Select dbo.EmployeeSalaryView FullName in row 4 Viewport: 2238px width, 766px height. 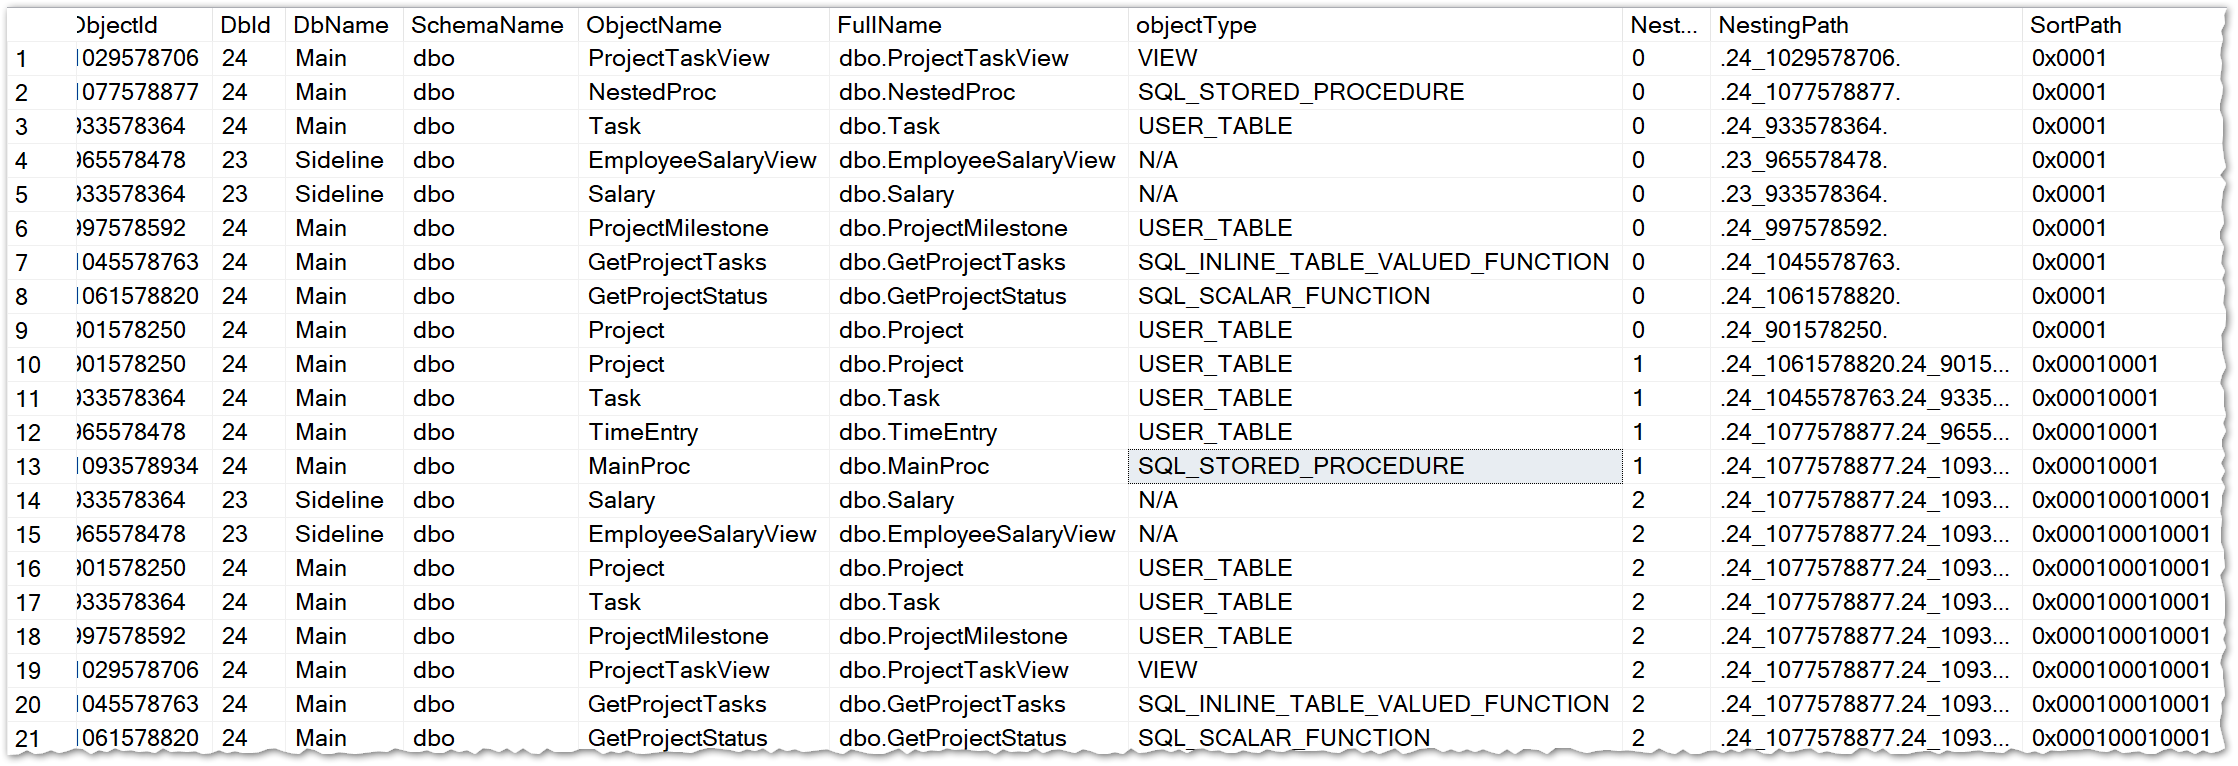point(978,160)
